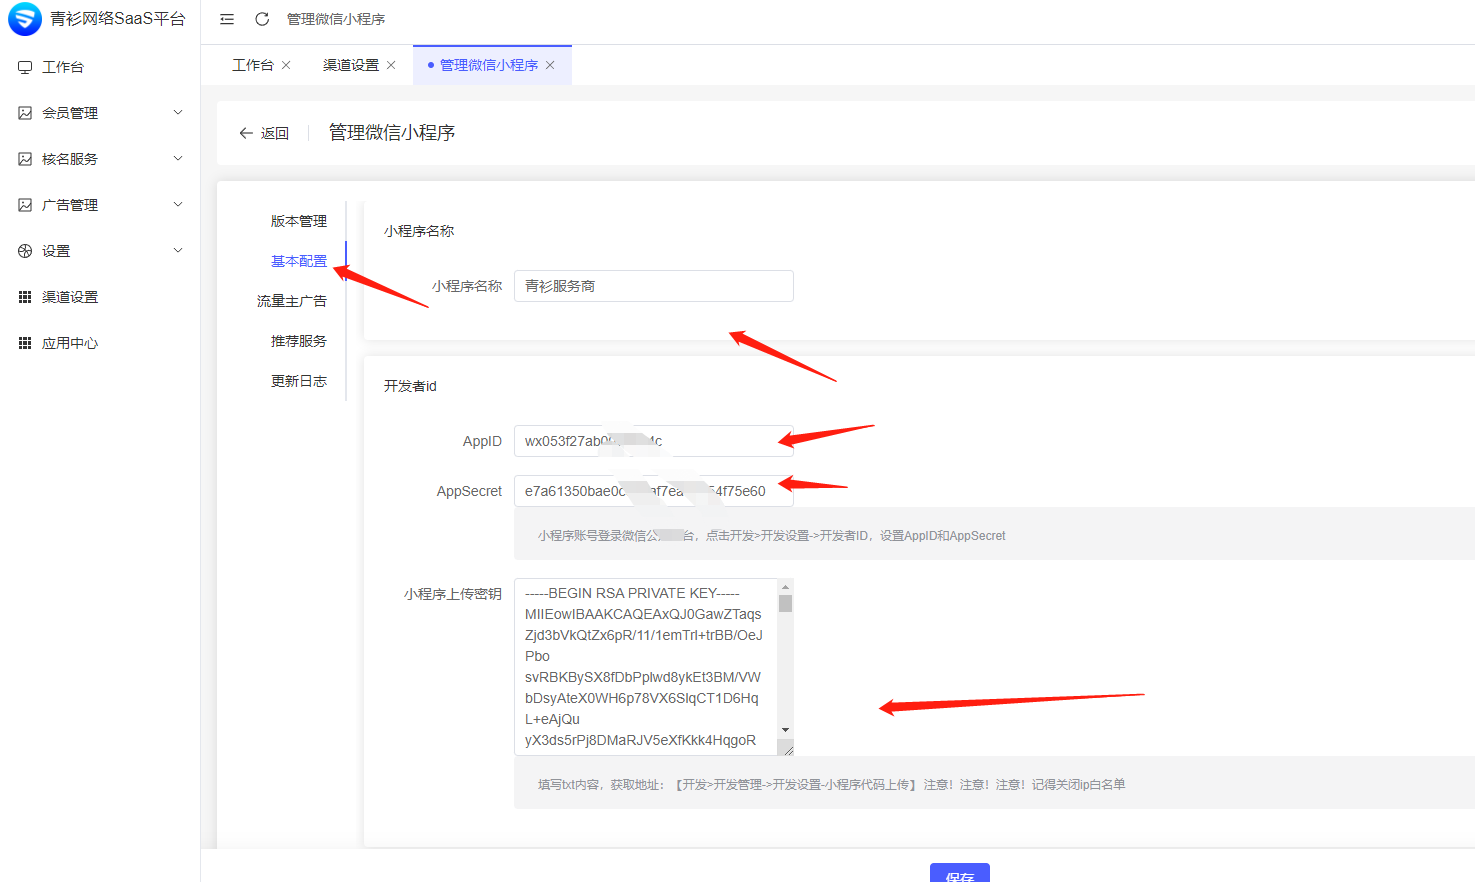Click the 保存 button
The height and width of the screenshot is (882, 1475).
tap(960, 873)
